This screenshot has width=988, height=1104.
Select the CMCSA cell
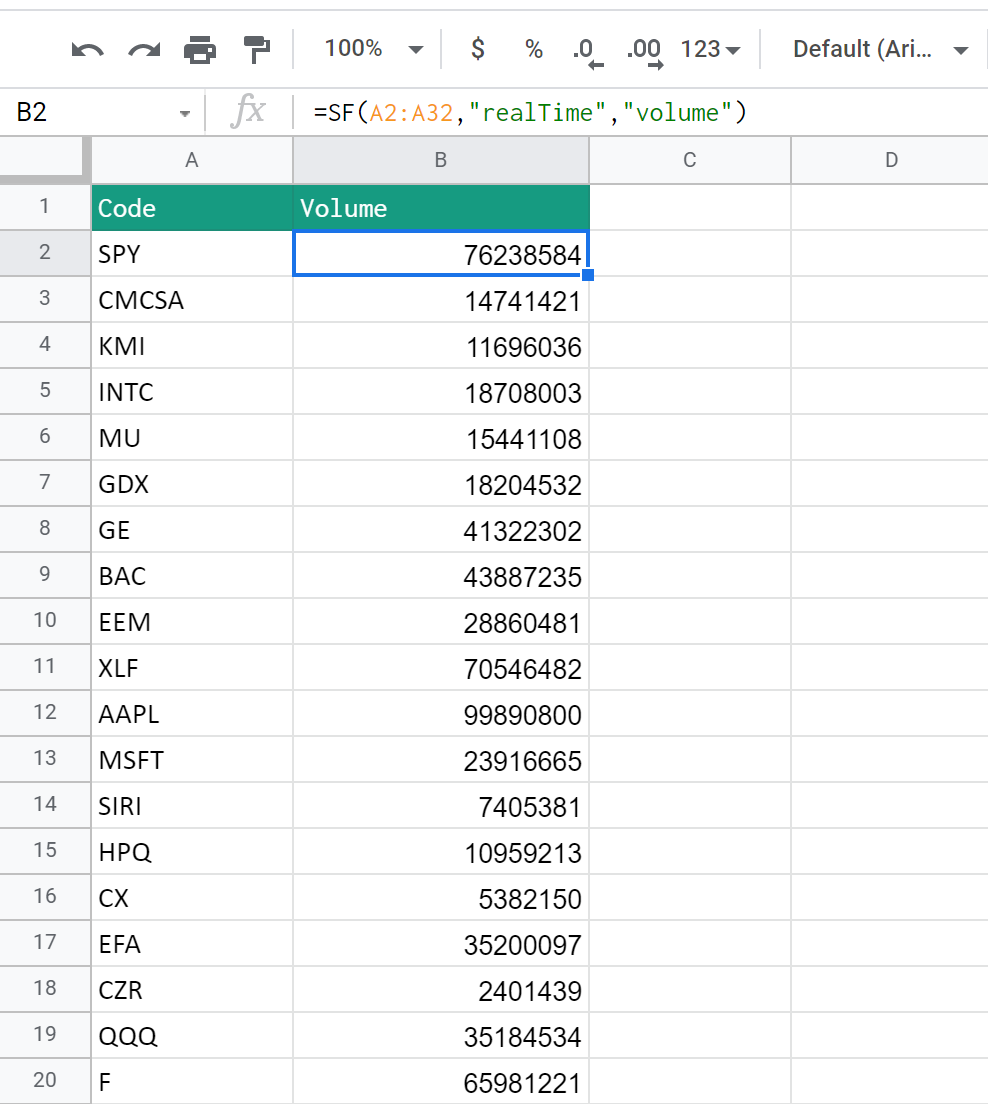[x=192, y=299]
